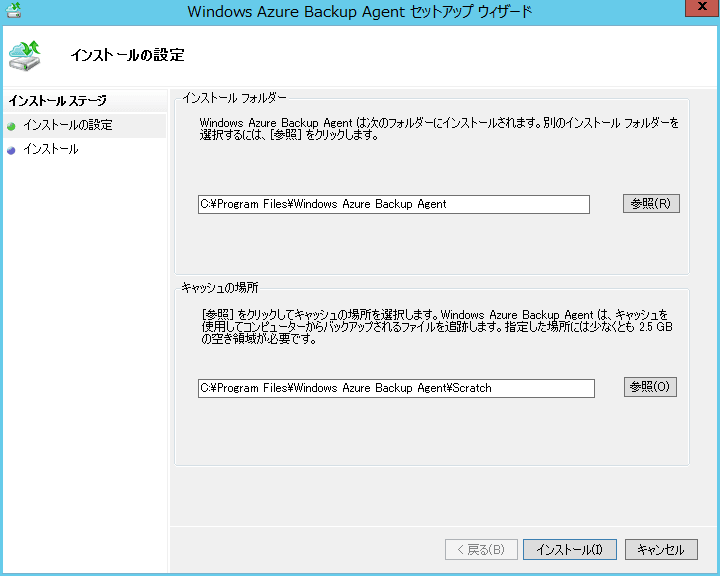720x576 pixels.
Task: Click the installation folder path field
Action: (x=394, y=204)
